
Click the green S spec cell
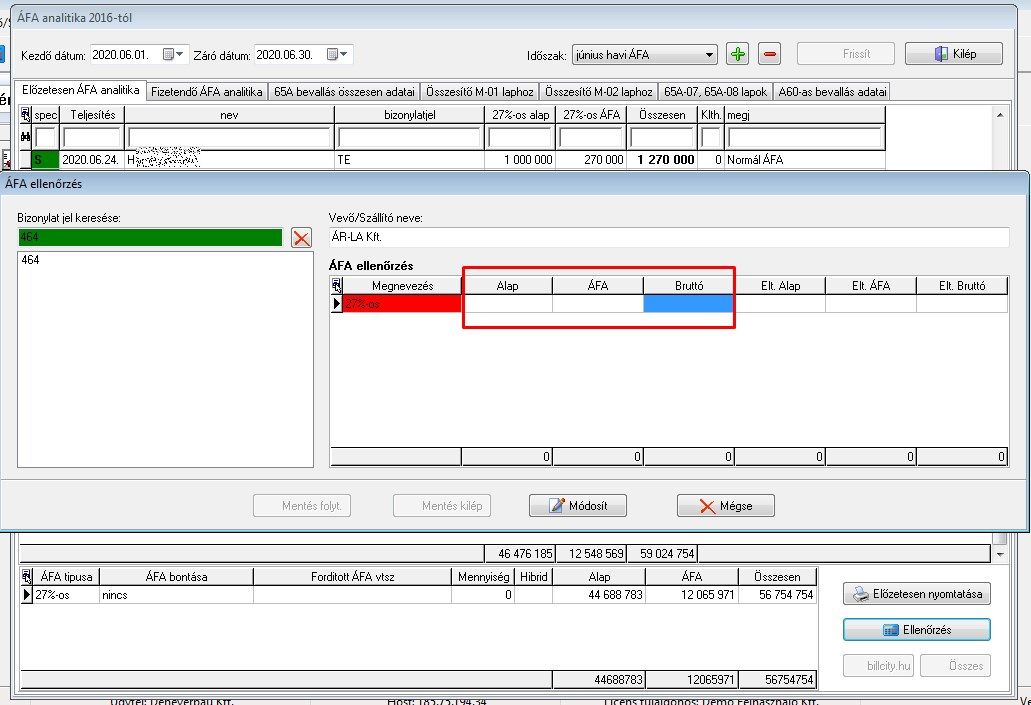[x=45, y=159]
